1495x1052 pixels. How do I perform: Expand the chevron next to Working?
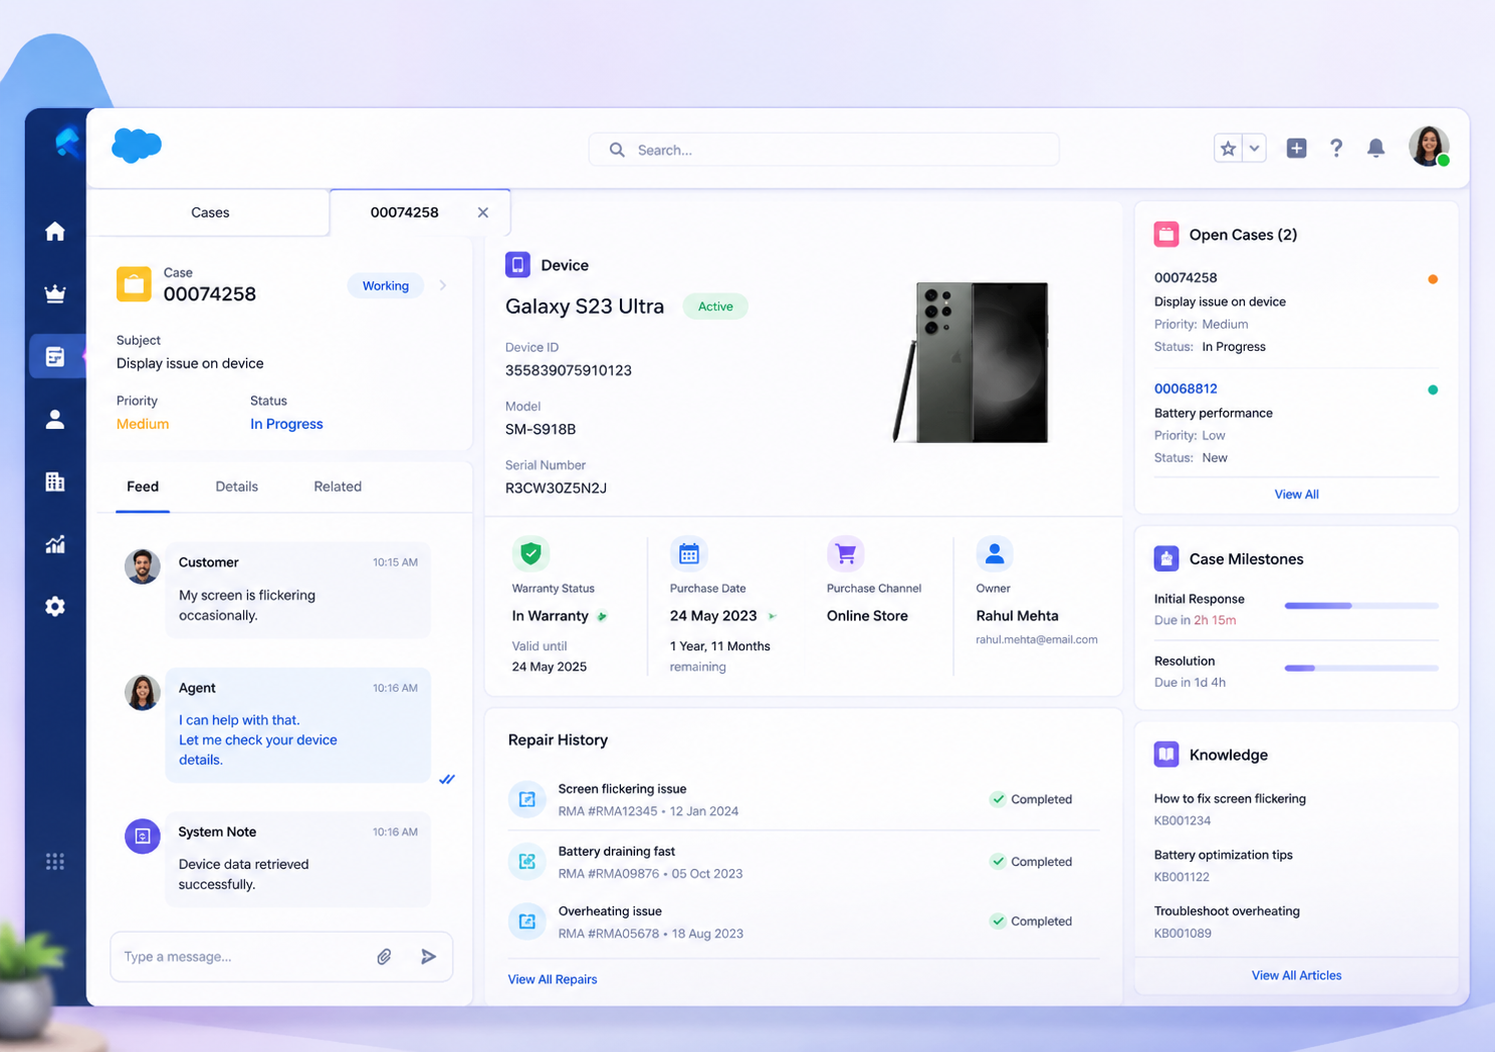pos(443,286)
